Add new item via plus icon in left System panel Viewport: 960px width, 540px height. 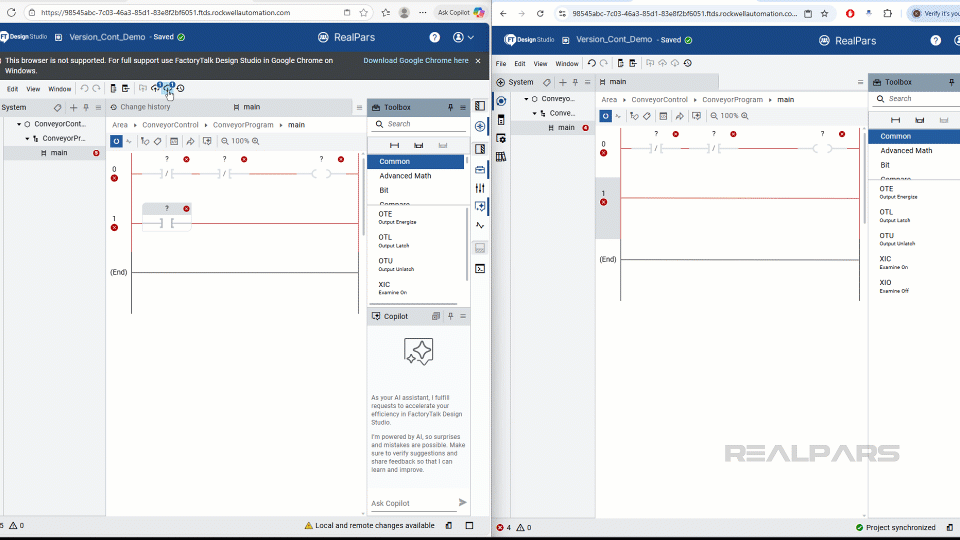pyautogui.click(x=73, y=108)
